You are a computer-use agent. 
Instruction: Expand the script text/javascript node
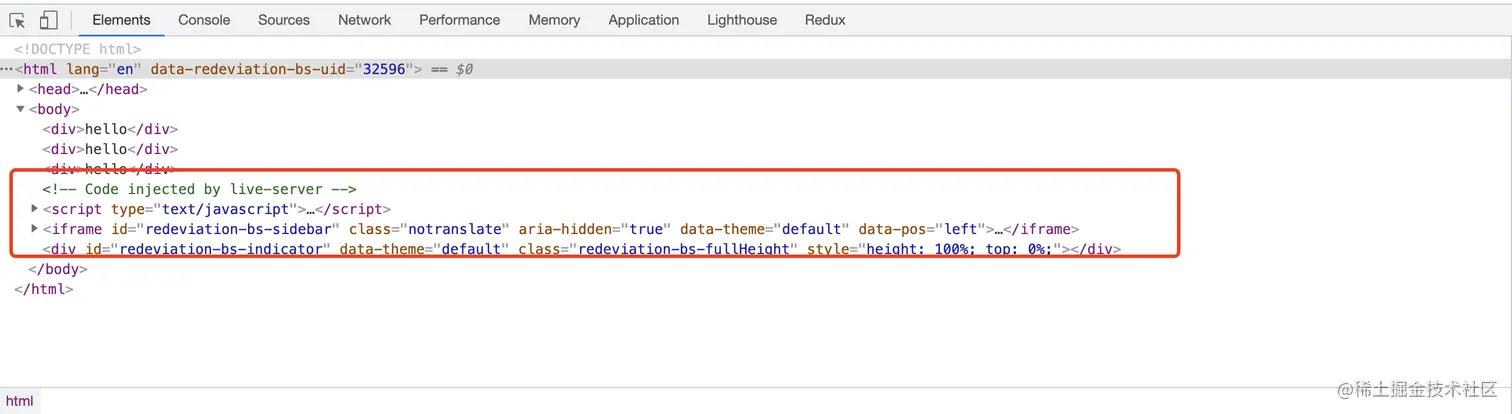click(35, 209)
